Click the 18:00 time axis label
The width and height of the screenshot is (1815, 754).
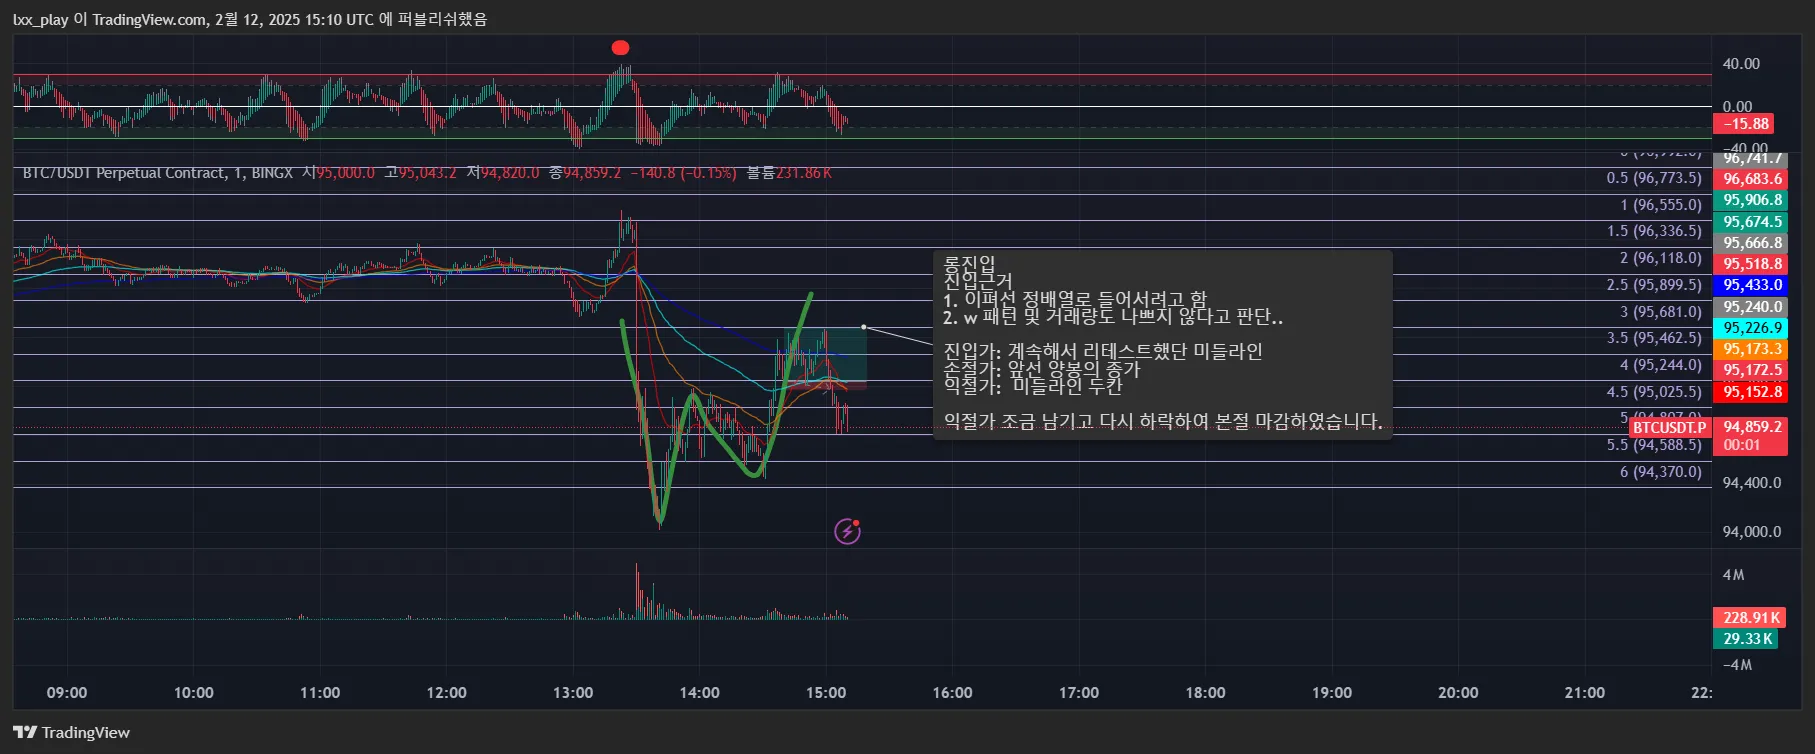click(x=1205, y=693)
